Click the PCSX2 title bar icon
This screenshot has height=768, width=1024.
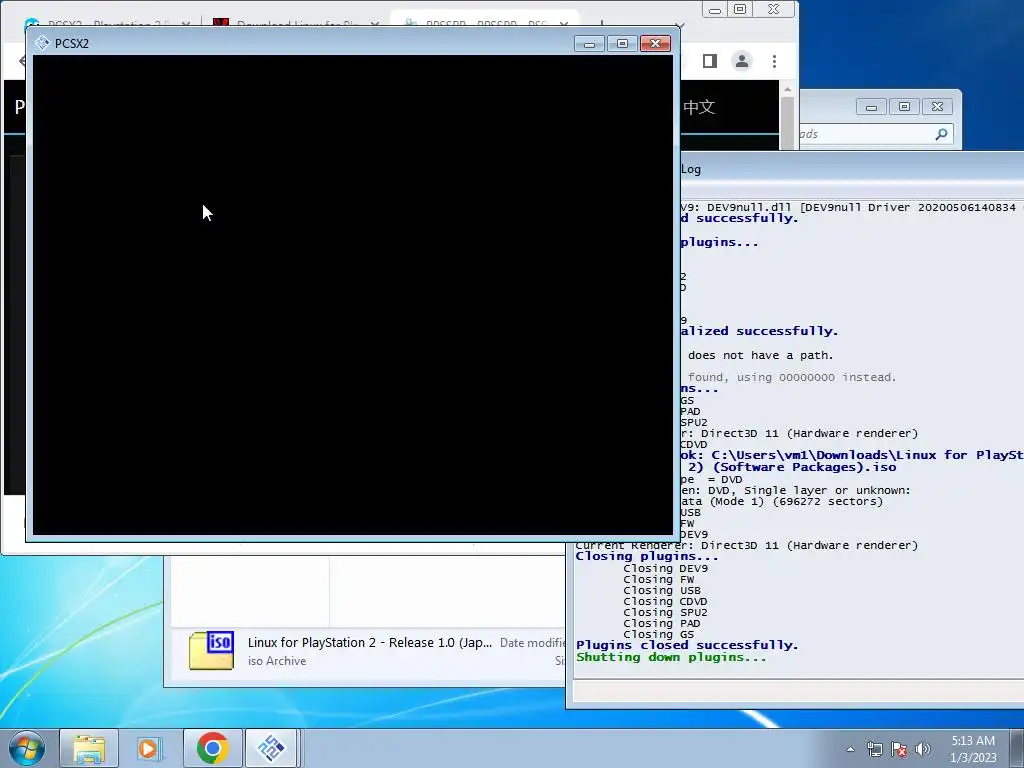pos(42,43)
